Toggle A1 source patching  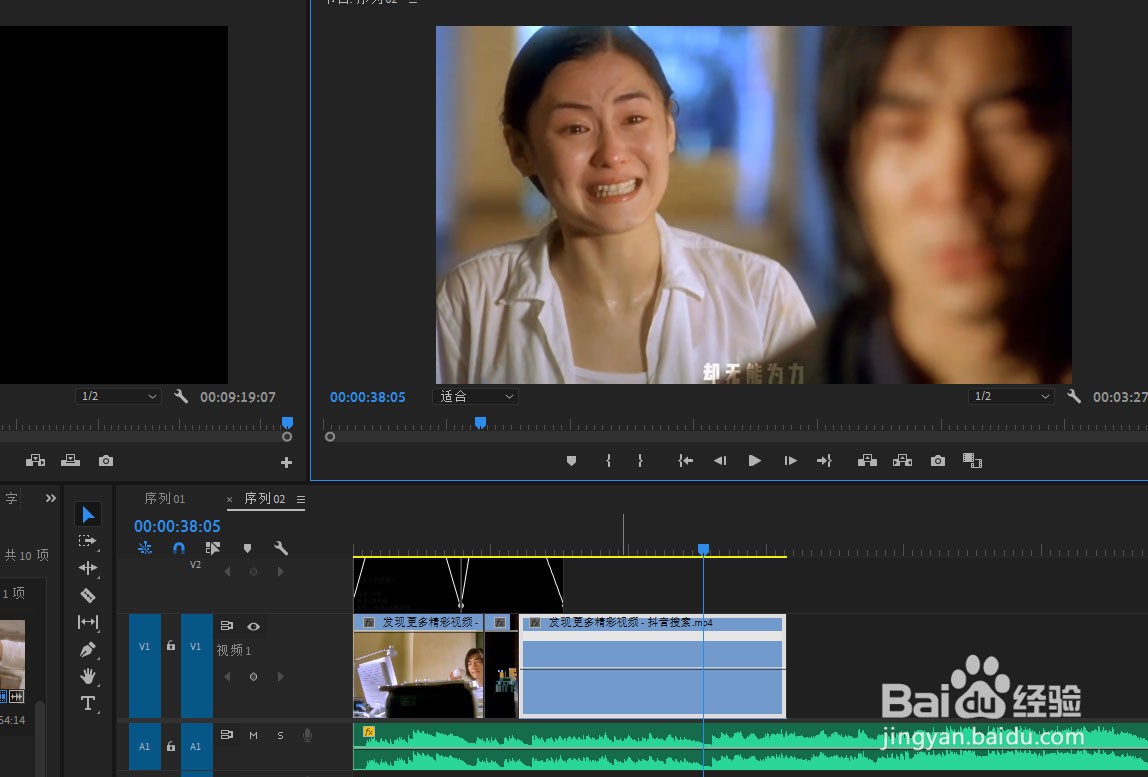point(144,747)
